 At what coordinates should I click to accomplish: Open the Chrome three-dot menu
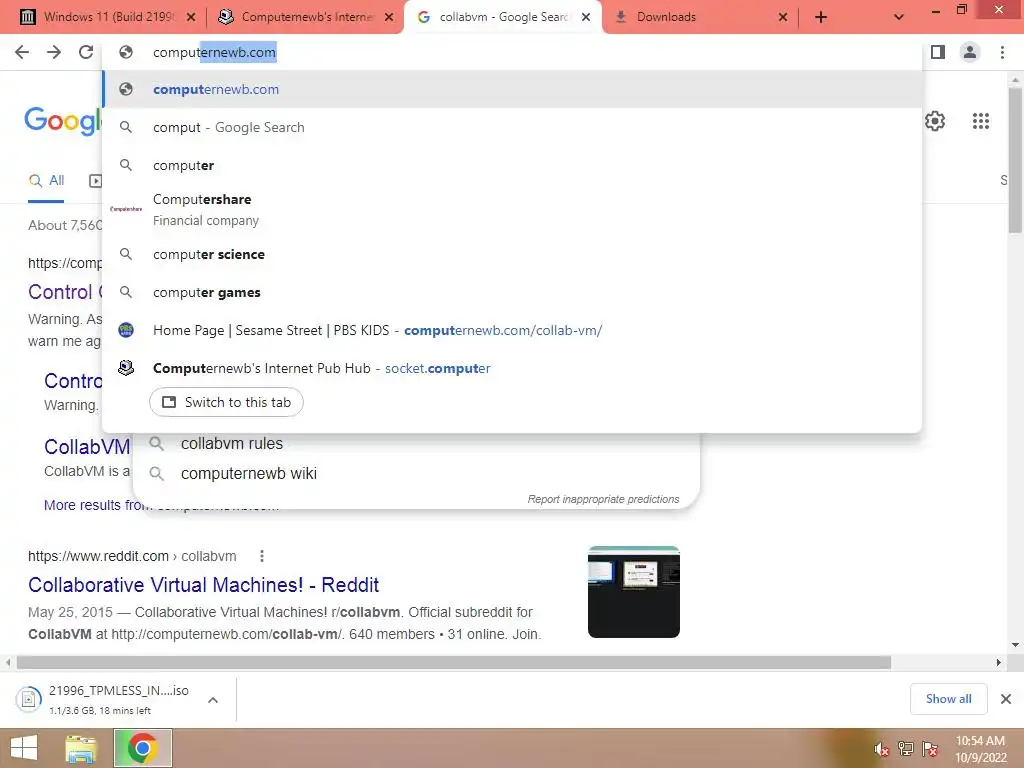pos(1002,52)
